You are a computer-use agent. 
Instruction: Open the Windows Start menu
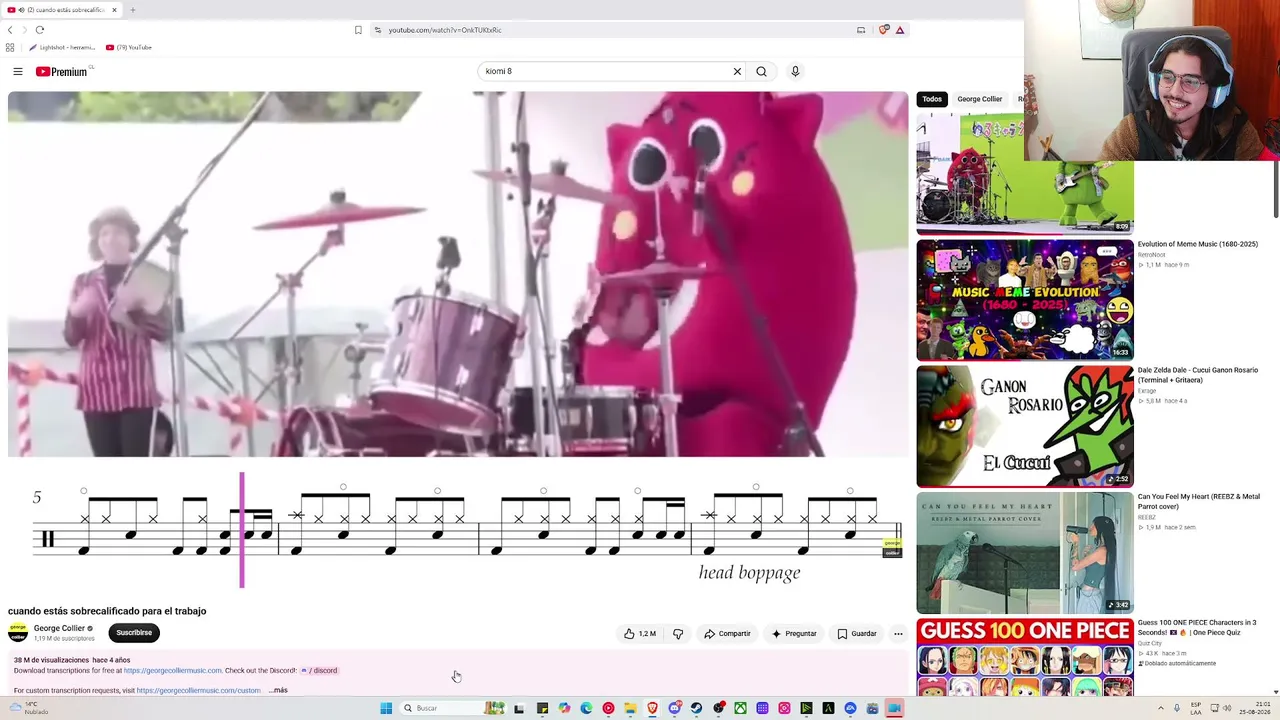386,708
